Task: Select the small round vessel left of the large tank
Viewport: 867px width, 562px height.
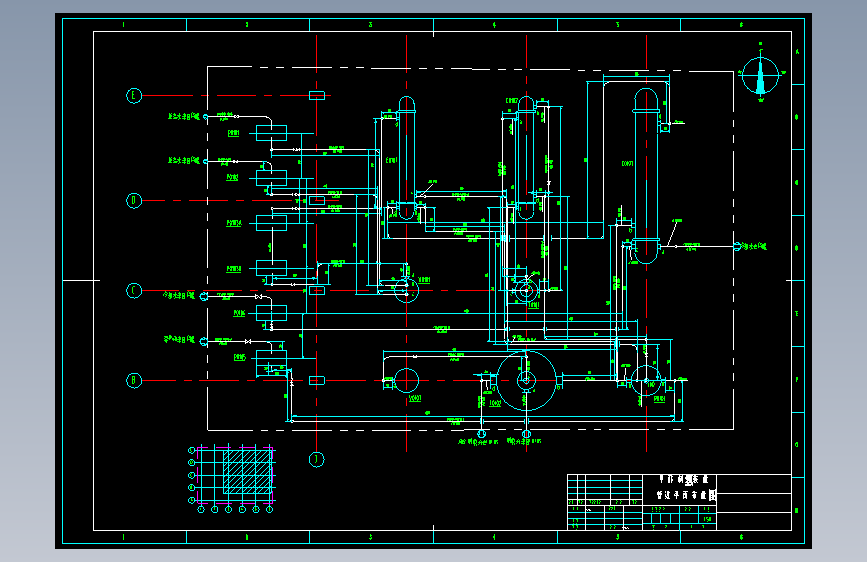Action: (406, 381)
